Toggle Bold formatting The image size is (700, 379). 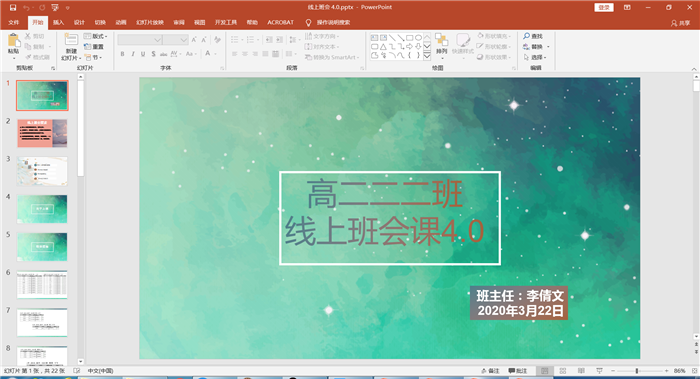pyautogui.click(x=122, y=54)
